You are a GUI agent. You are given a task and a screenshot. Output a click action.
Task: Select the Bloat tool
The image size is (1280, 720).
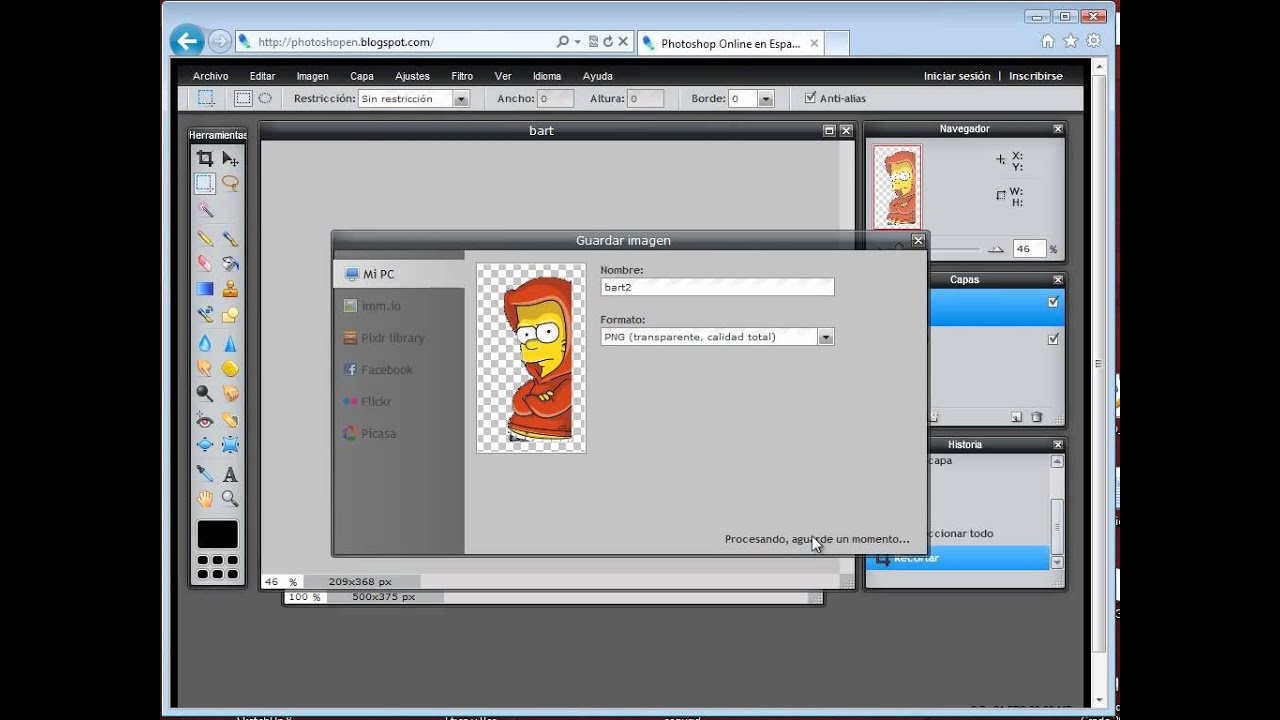205,445
